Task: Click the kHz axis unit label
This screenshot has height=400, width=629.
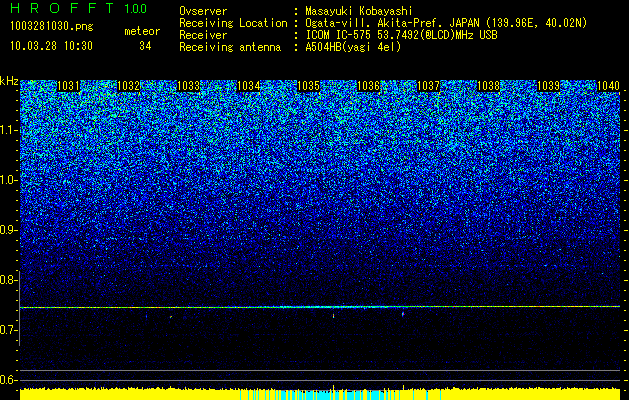Action: (x=9, y=81)
